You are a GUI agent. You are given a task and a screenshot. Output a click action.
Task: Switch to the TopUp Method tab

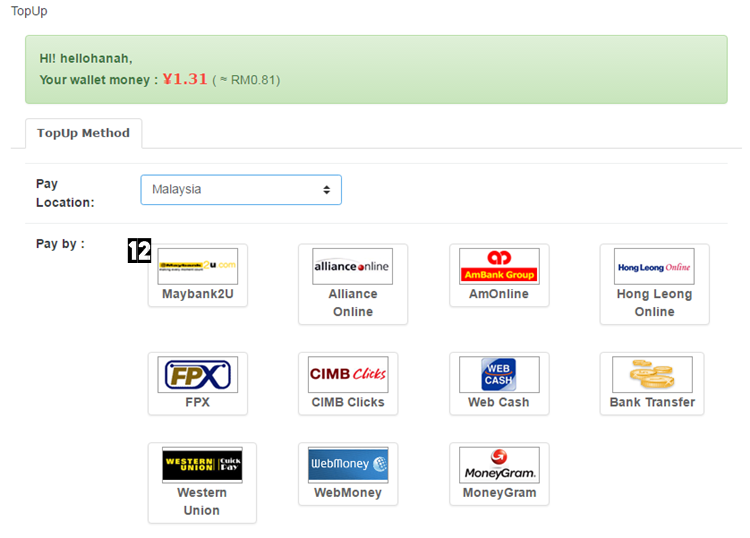pyautogui.click(x=84, y=133)
